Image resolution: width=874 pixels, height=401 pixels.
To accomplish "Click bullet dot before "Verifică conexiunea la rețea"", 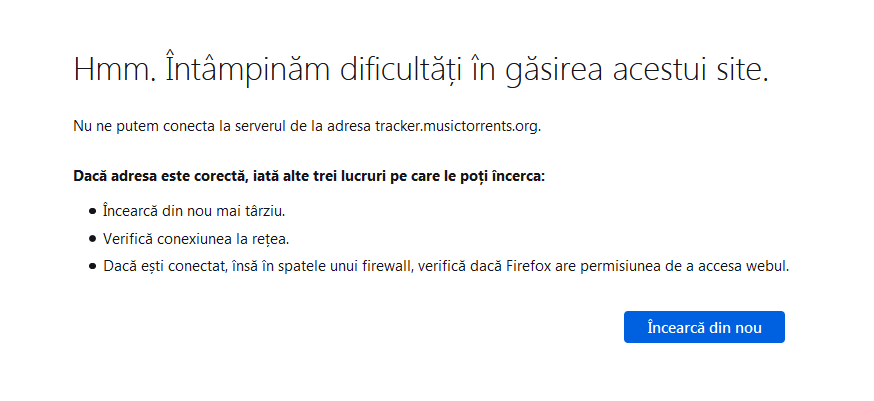I will (x=93, y=239).
